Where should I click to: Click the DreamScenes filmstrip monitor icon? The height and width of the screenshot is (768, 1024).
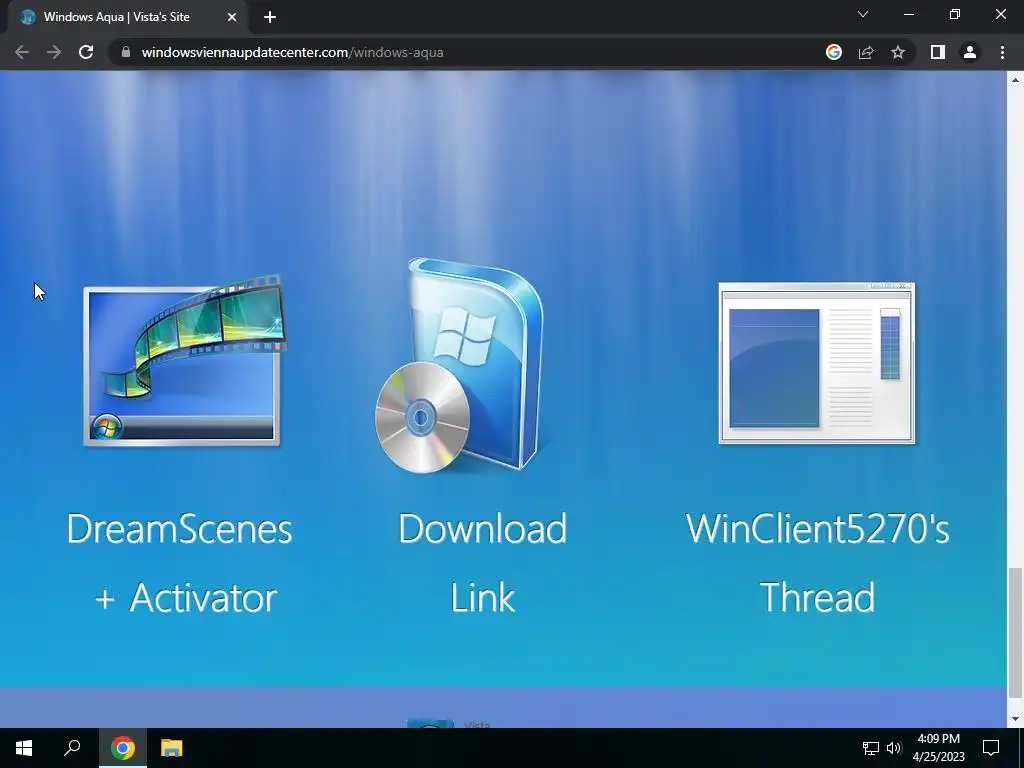pos(184,360)
